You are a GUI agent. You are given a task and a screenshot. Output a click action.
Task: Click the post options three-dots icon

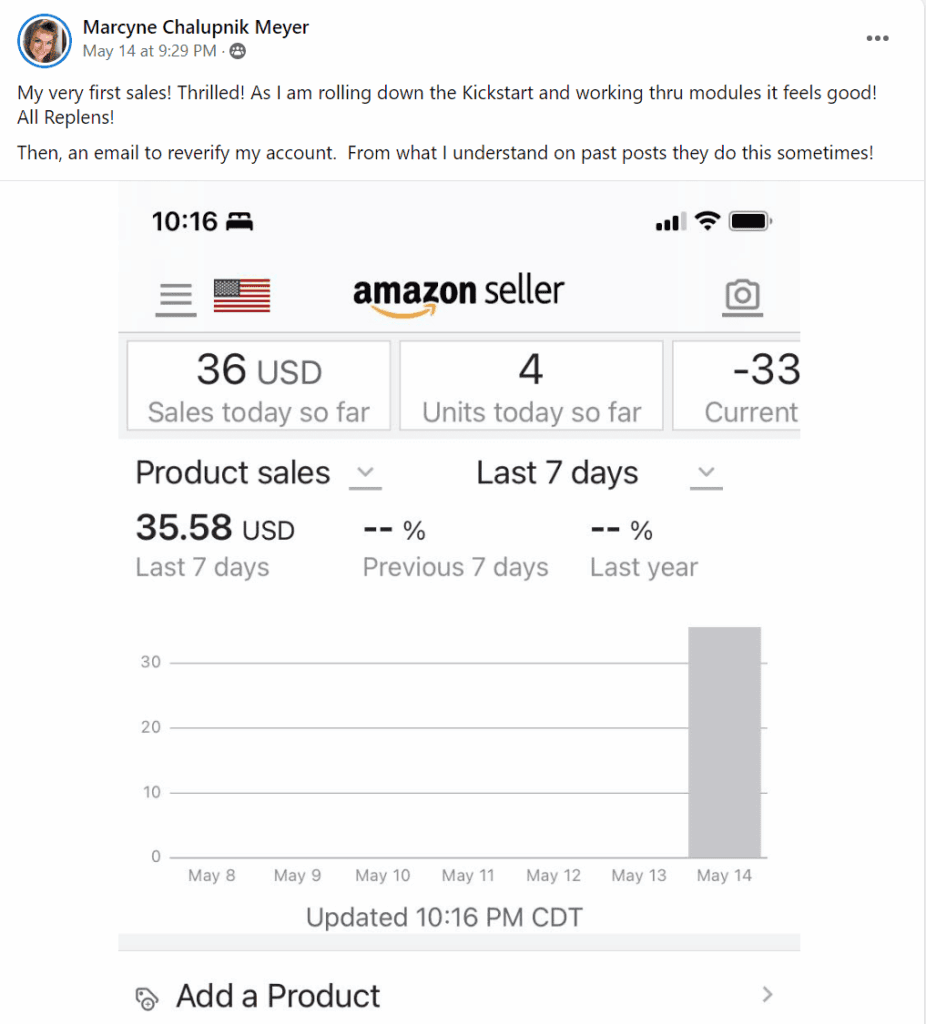point(877,38)
